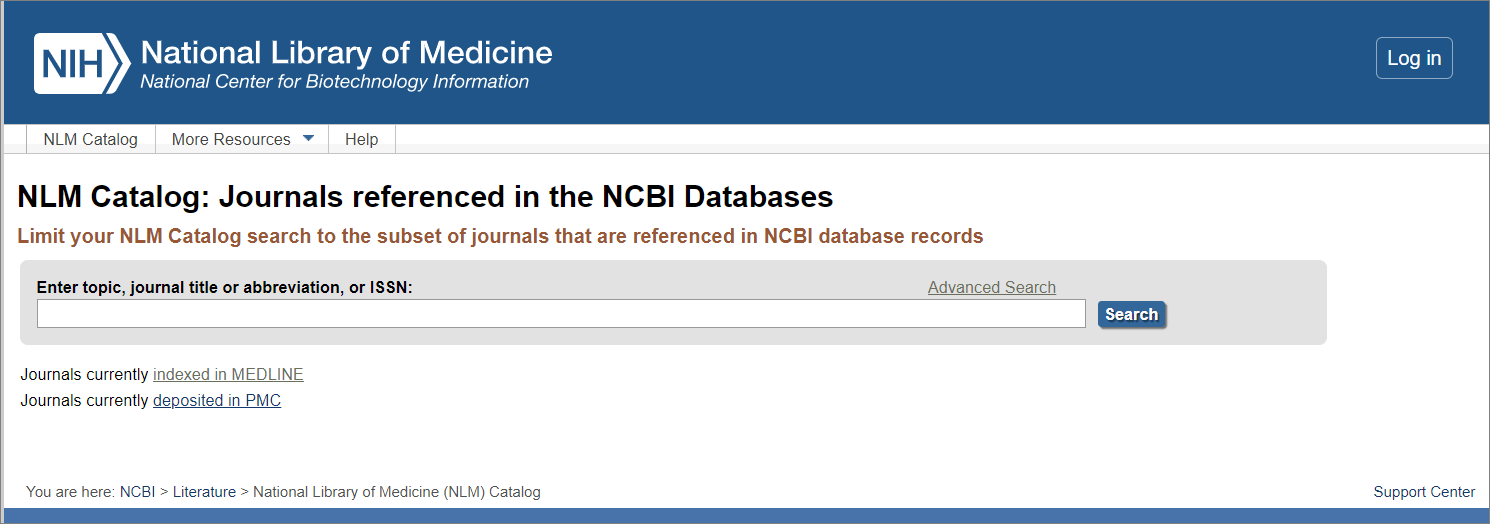Click the blue Search button
The image size is (1490, 524).
(1132, 314)
